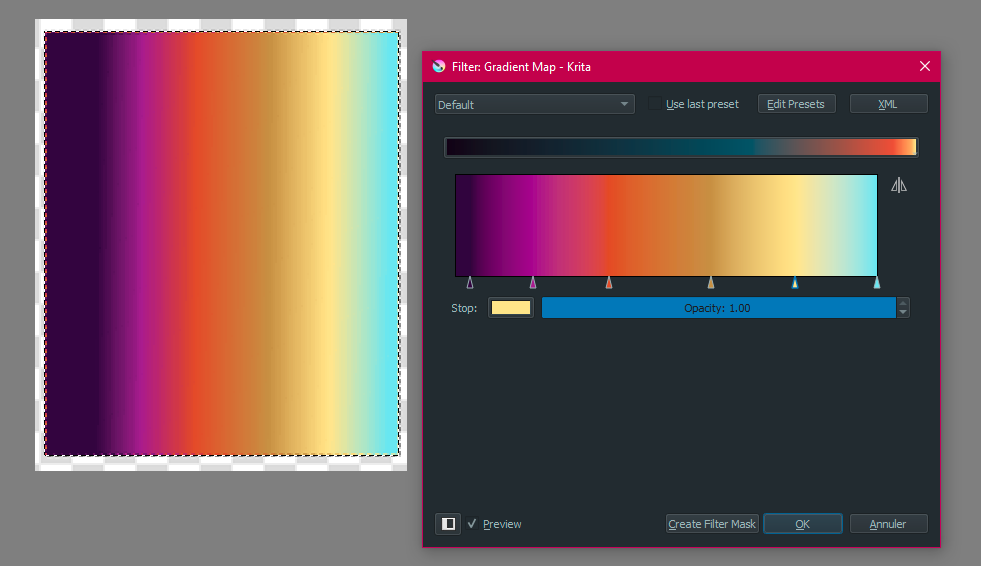Select the tan gradient stop marker

(711, 283)
